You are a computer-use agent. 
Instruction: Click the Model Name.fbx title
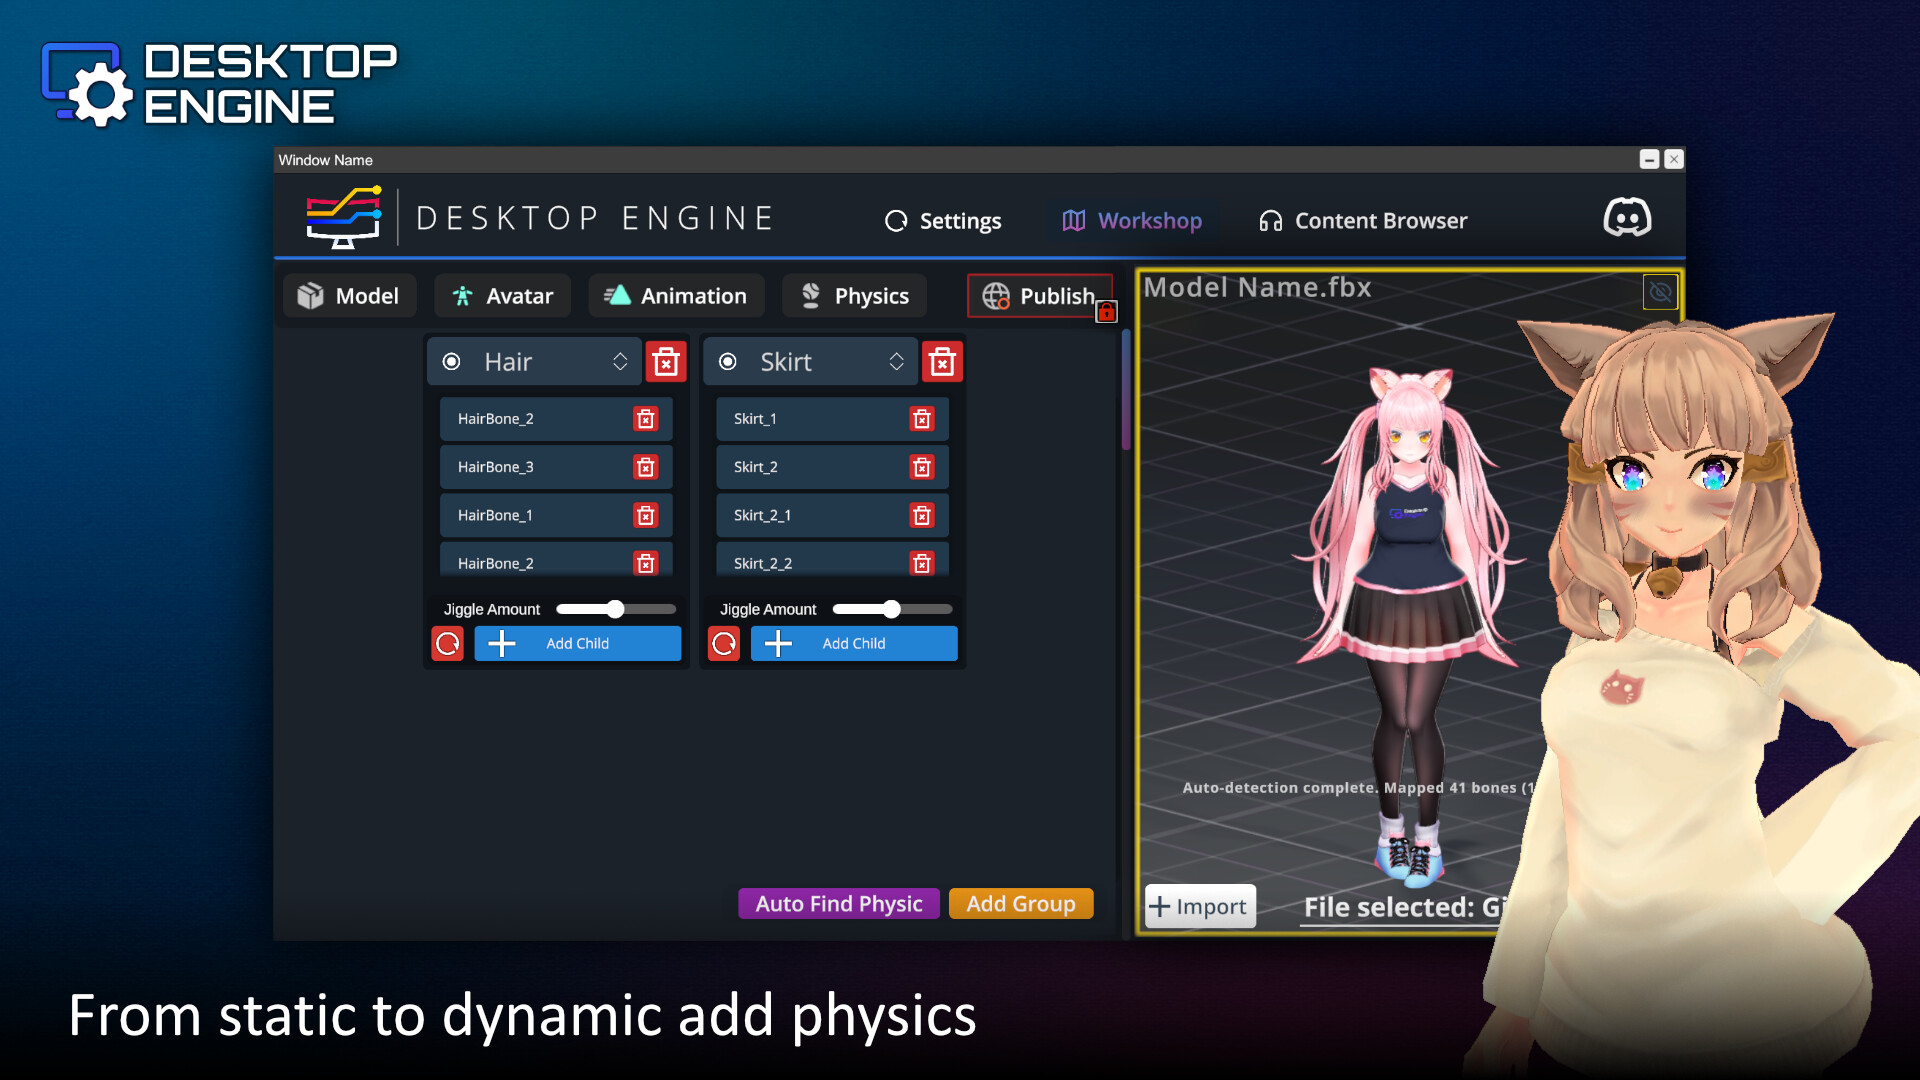[x=1257, y=288]
